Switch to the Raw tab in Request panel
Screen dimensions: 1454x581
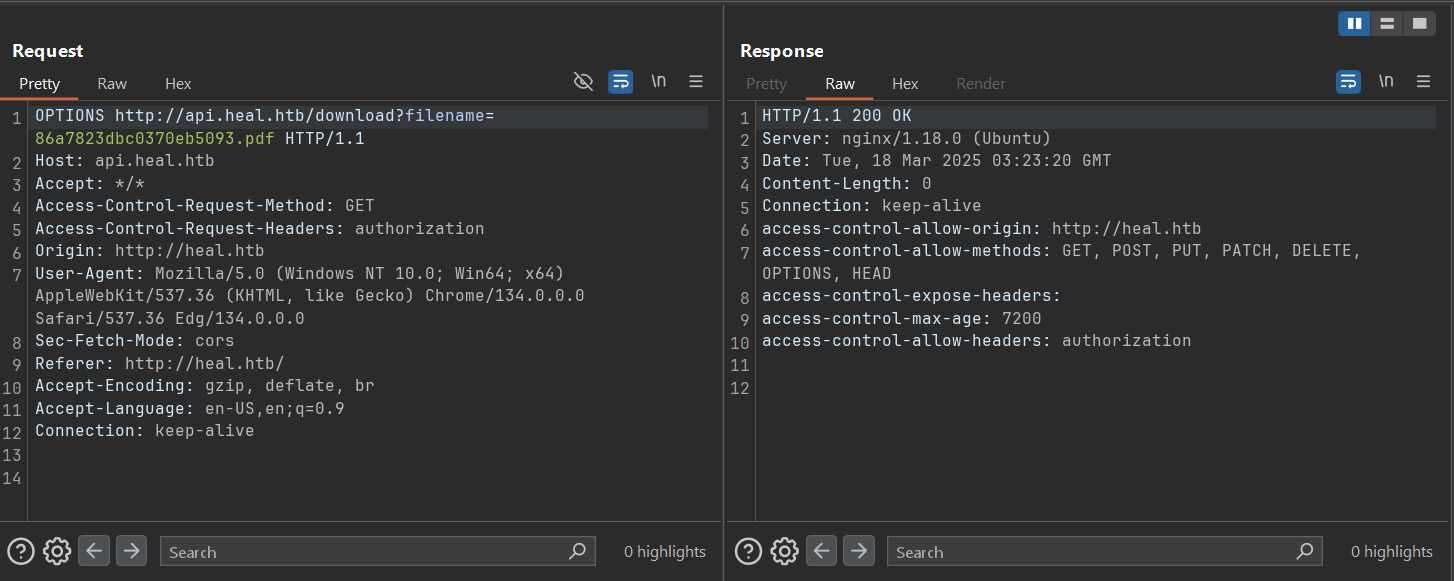point(112,84)
